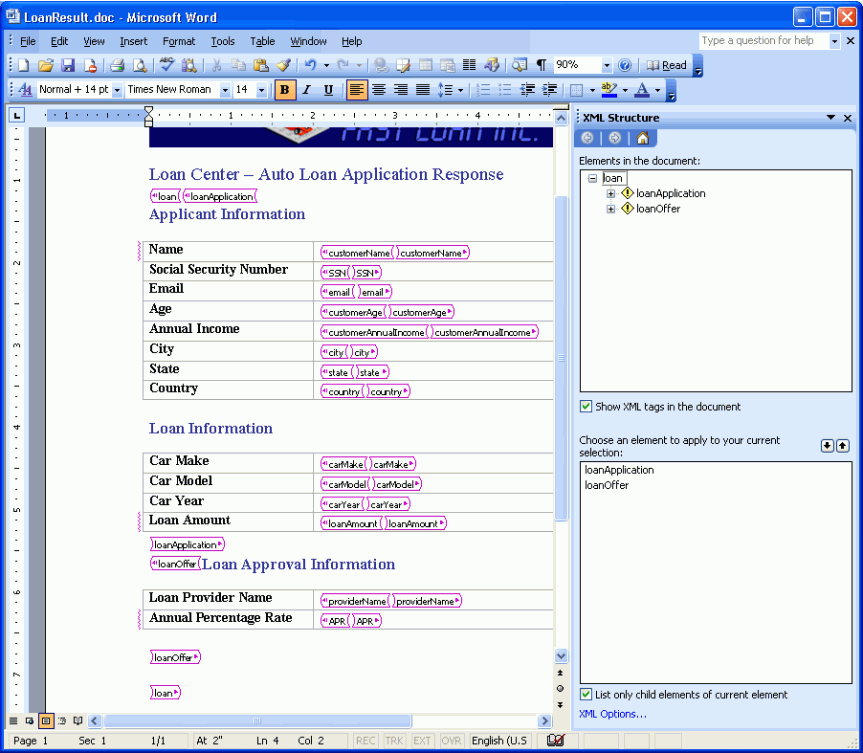This screenshot has height=753, width=863.
Task: Close the XML Structure task pane
Action: [848, 118]
